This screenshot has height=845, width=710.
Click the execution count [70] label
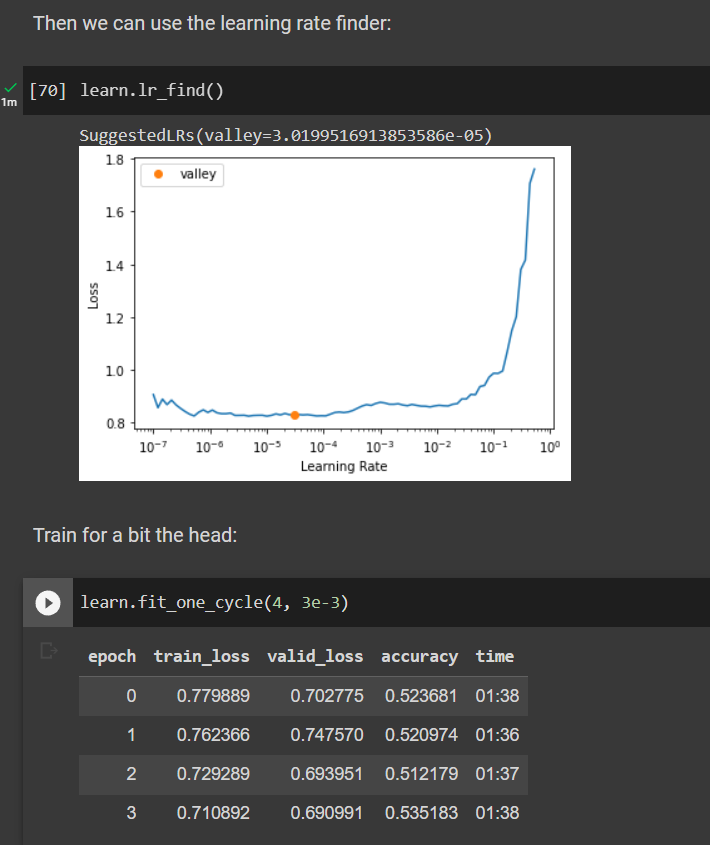pos(45,90)
